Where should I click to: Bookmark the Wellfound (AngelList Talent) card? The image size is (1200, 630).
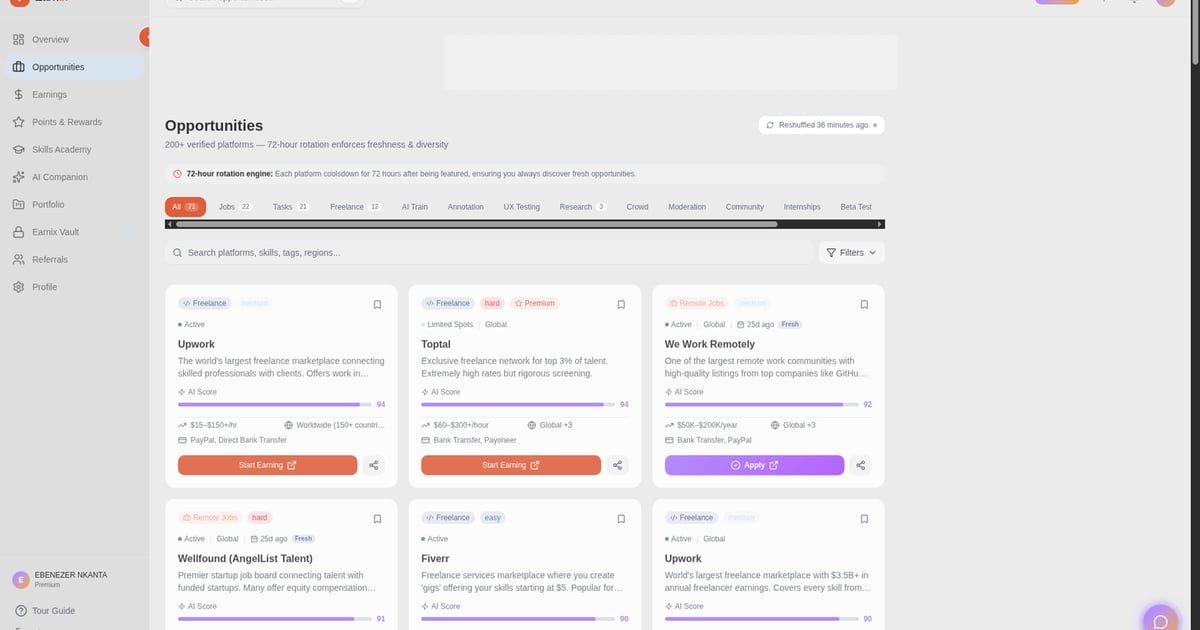coord(377,519)
